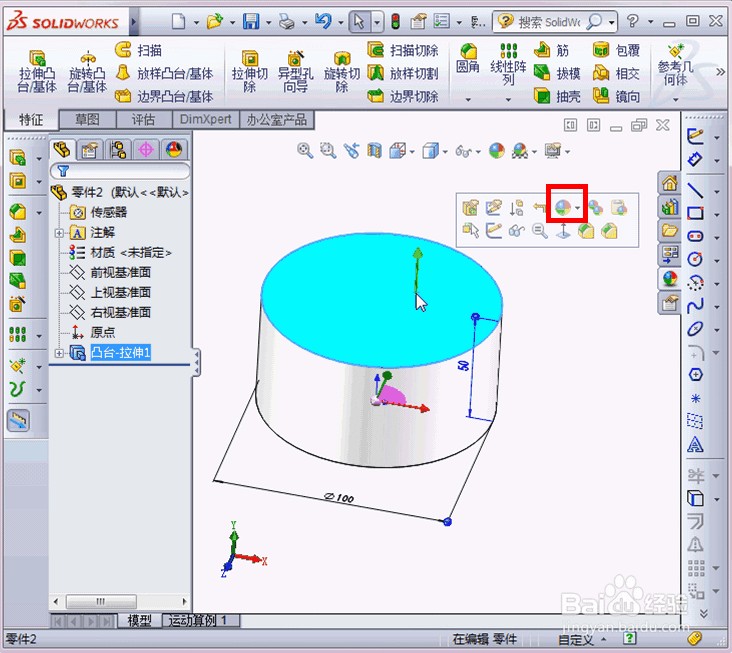This screenshot has height=653, width=732.
Task: Switch to the DimXpert tab
Action: [205, 120]
